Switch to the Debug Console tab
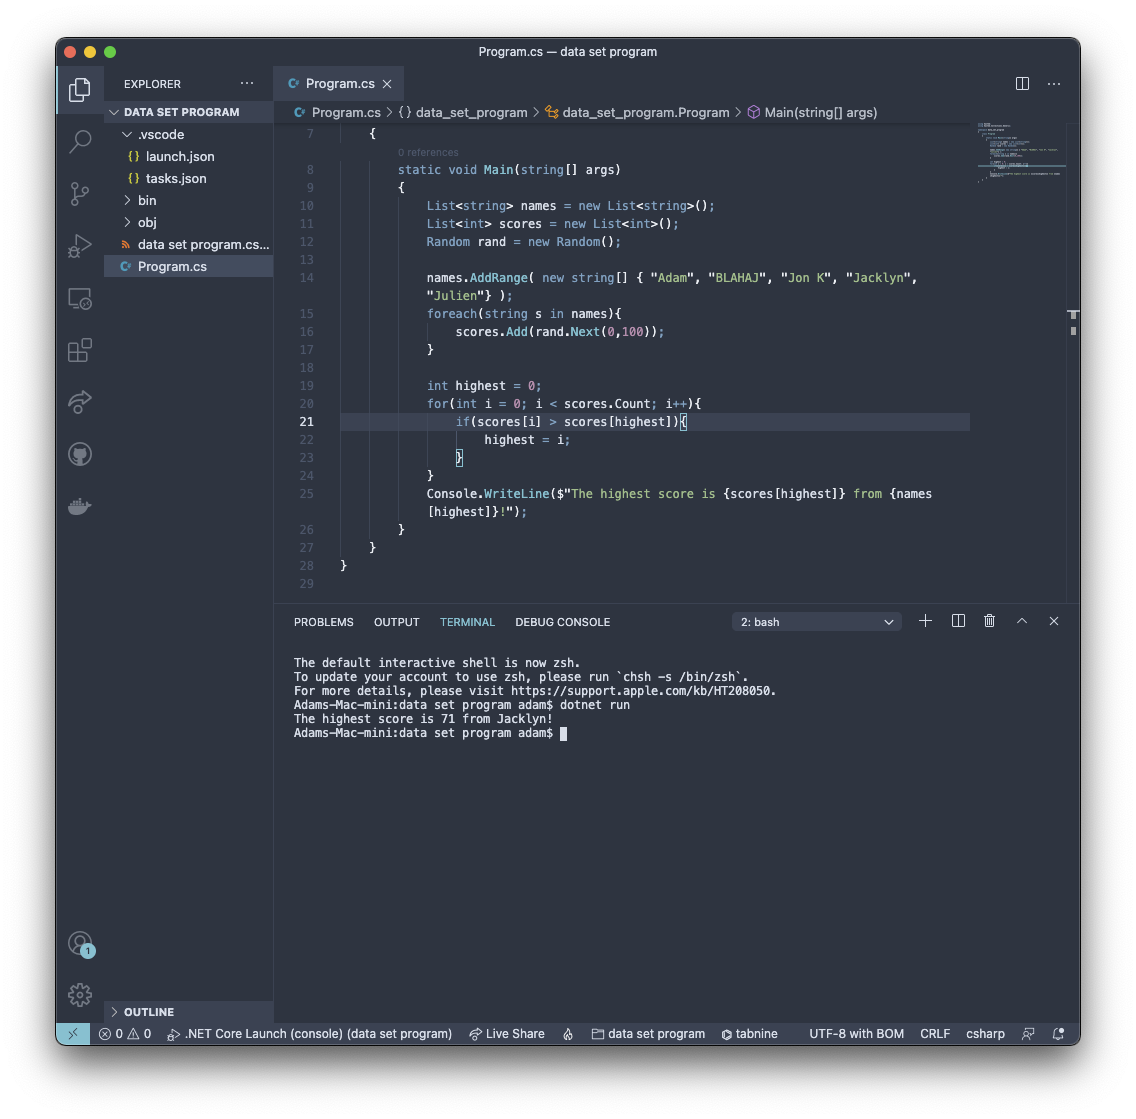This screenshot has width=1136, height=1119. [x=562, y=621]
